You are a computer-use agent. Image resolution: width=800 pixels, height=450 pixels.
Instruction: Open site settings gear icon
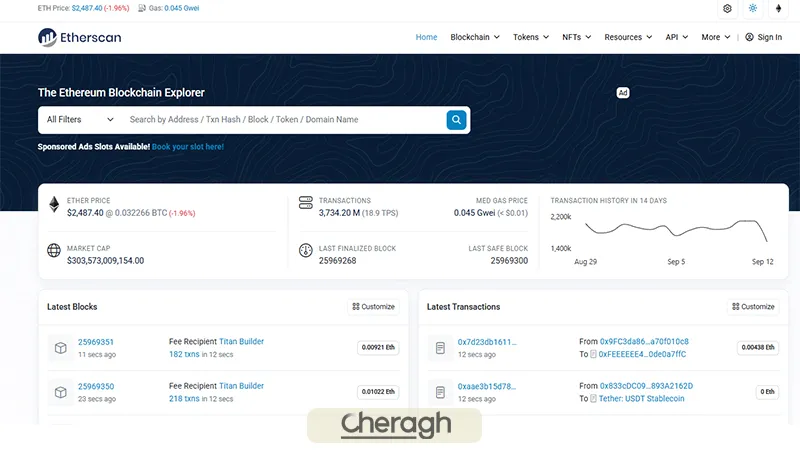(x=728, y=9)
